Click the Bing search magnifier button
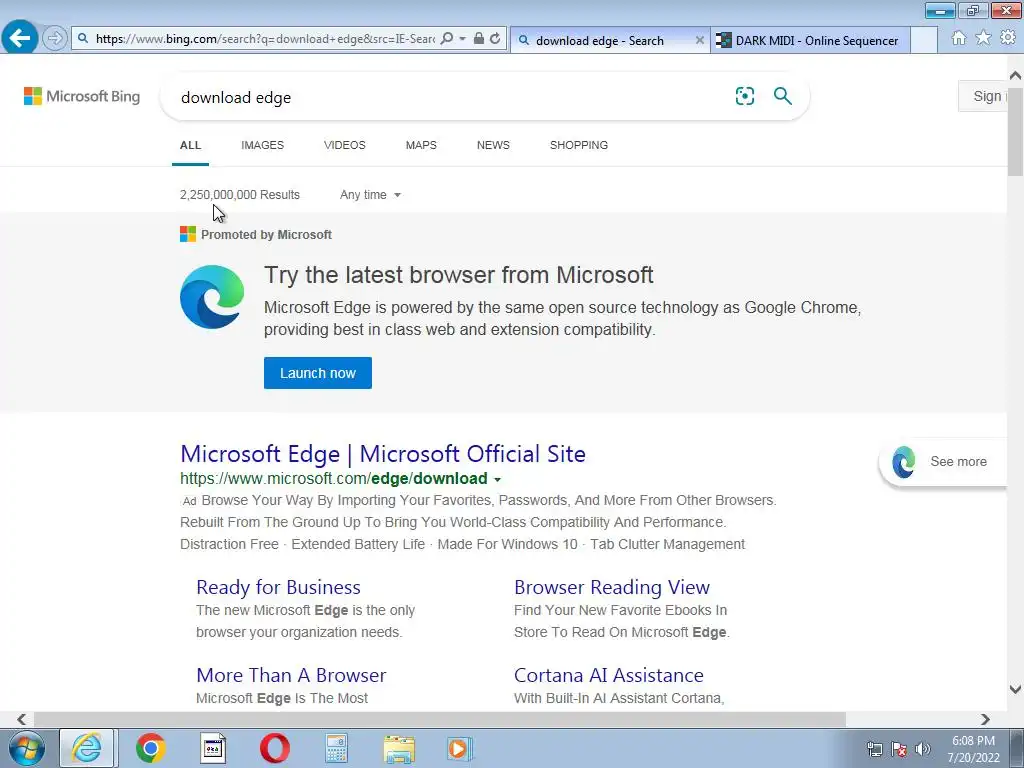Screen dimensions: 1024x768 [x=782, y=96]
